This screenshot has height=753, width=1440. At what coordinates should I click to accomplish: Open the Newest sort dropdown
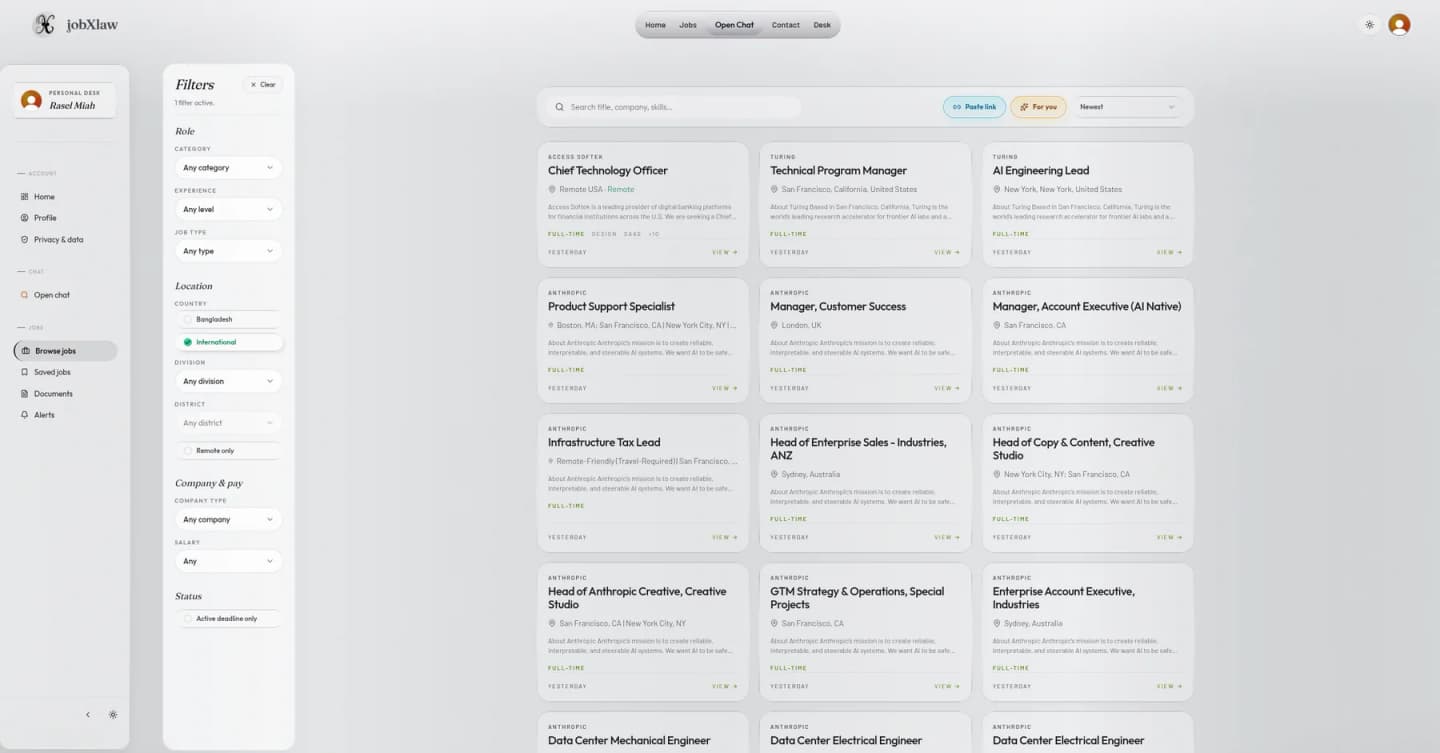1127,107
